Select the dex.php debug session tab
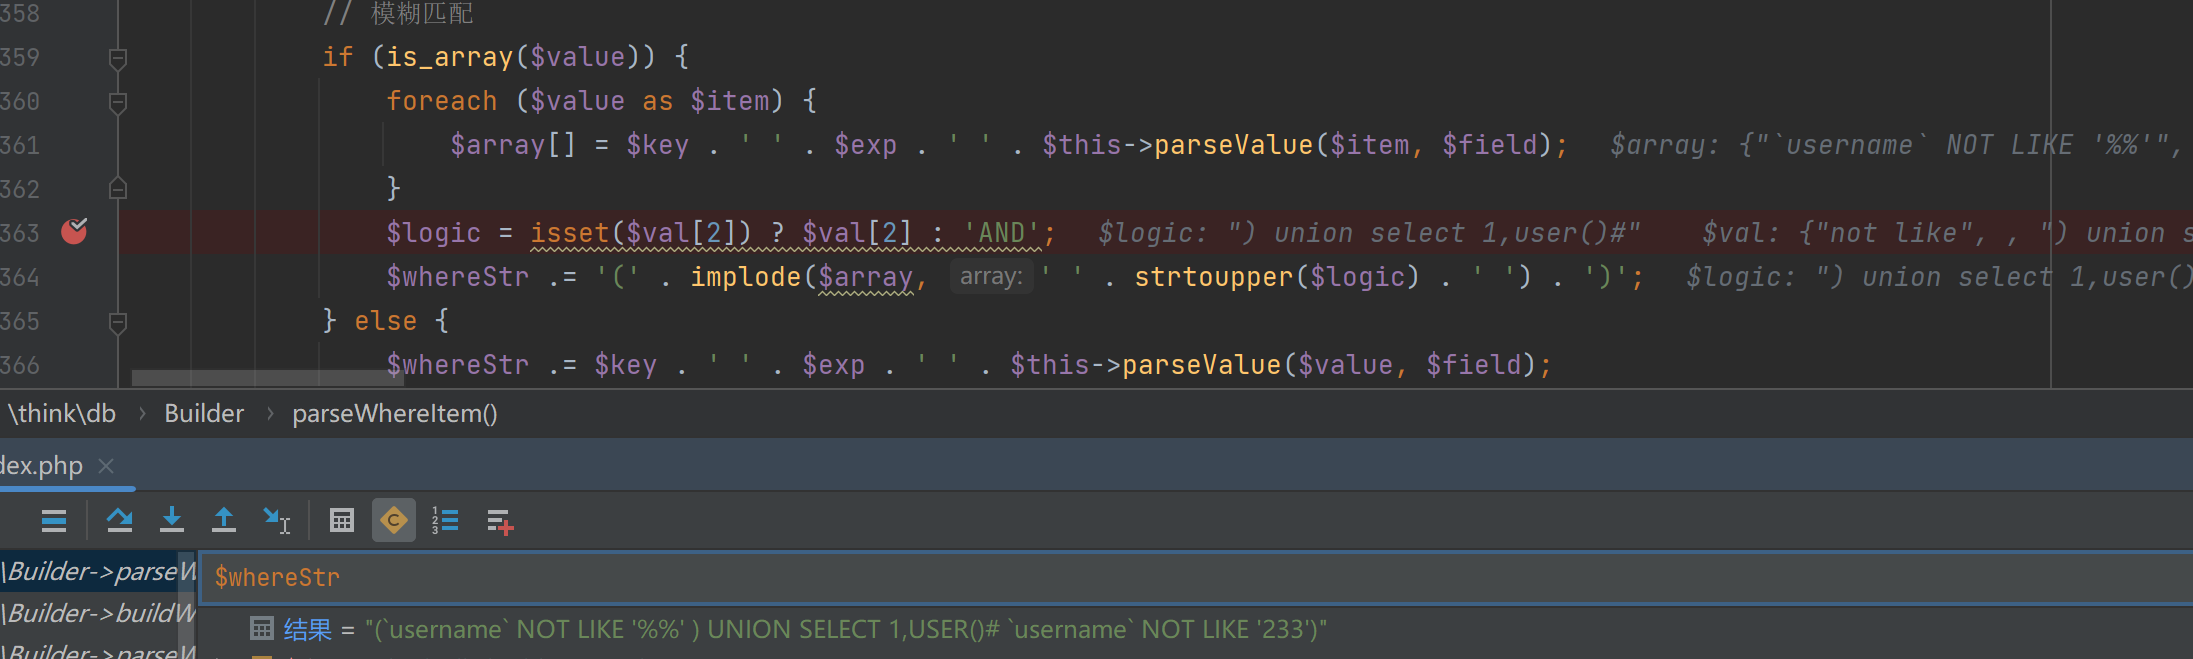Image resolution: width=2193 pixels, height=659 pixels. (42, 466)
